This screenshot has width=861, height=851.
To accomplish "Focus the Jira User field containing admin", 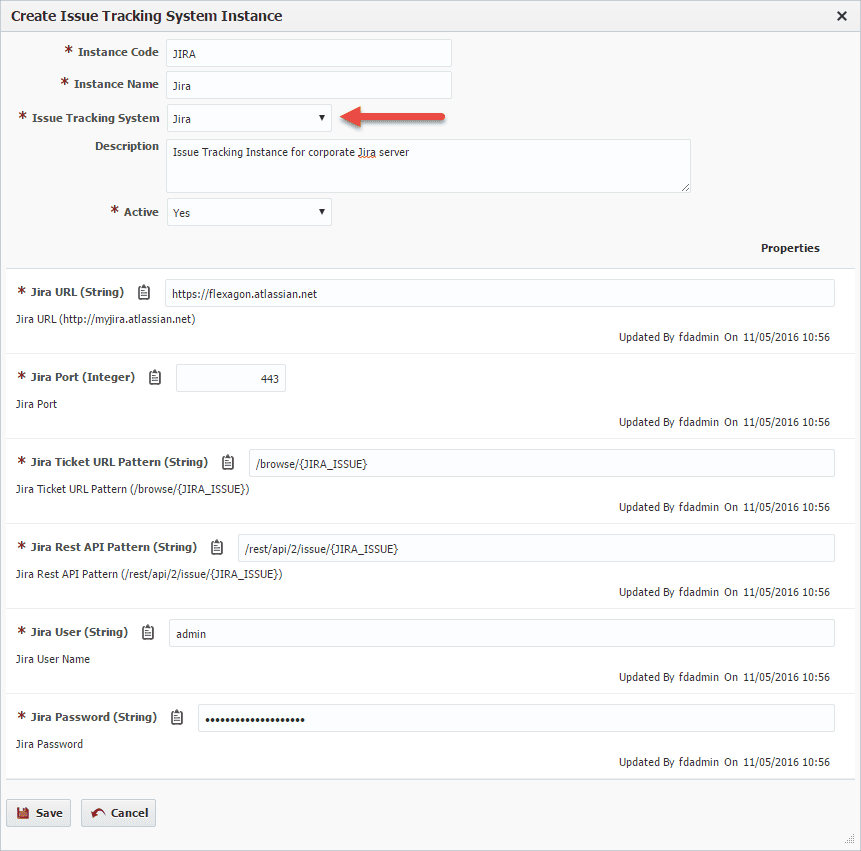I will click(x=502, y=633).
